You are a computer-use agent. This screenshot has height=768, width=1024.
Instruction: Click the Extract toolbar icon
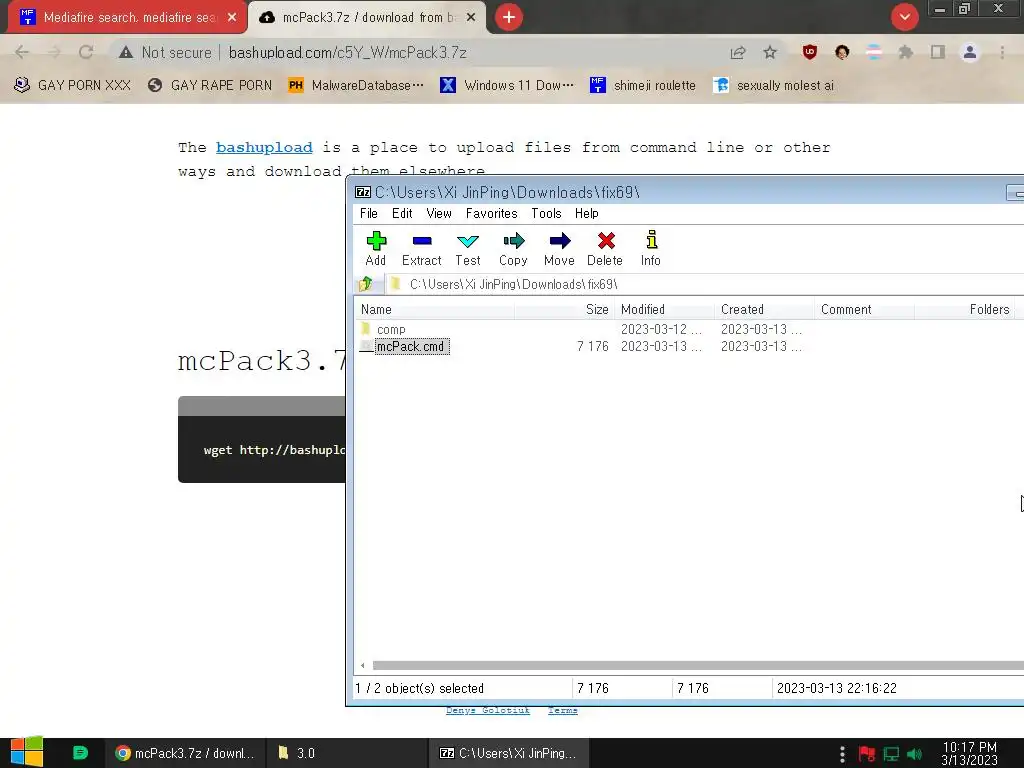421,249
